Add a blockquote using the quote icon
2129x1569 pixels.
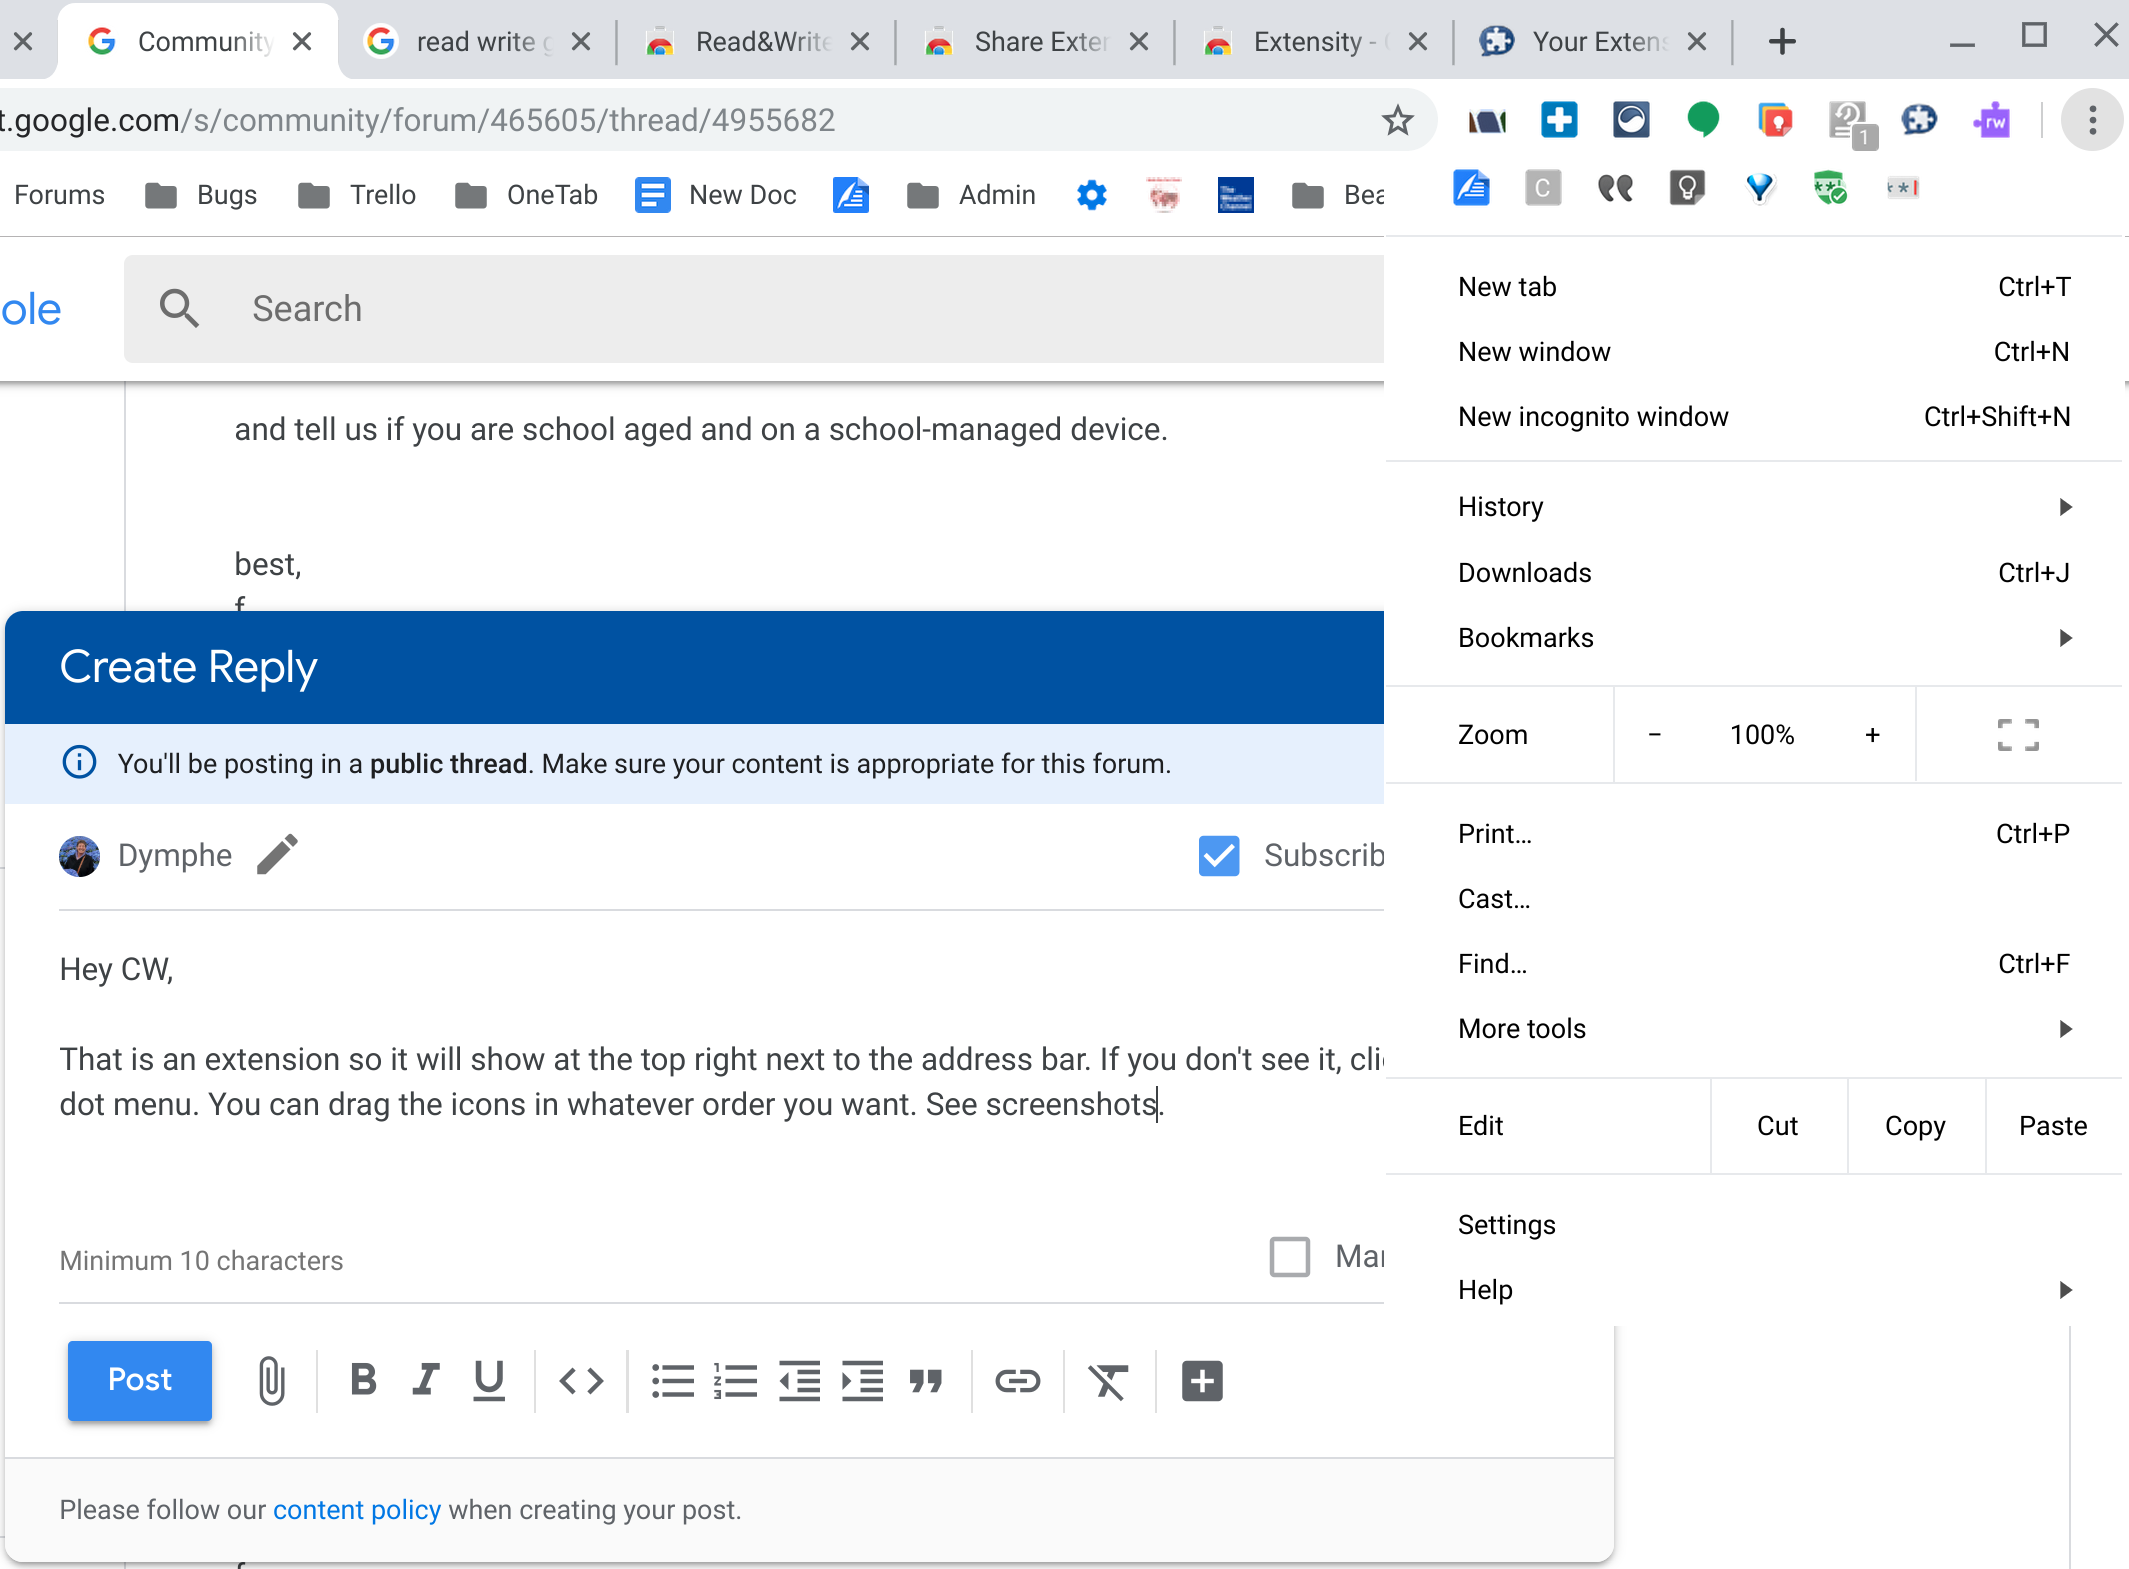(926, 1381)
